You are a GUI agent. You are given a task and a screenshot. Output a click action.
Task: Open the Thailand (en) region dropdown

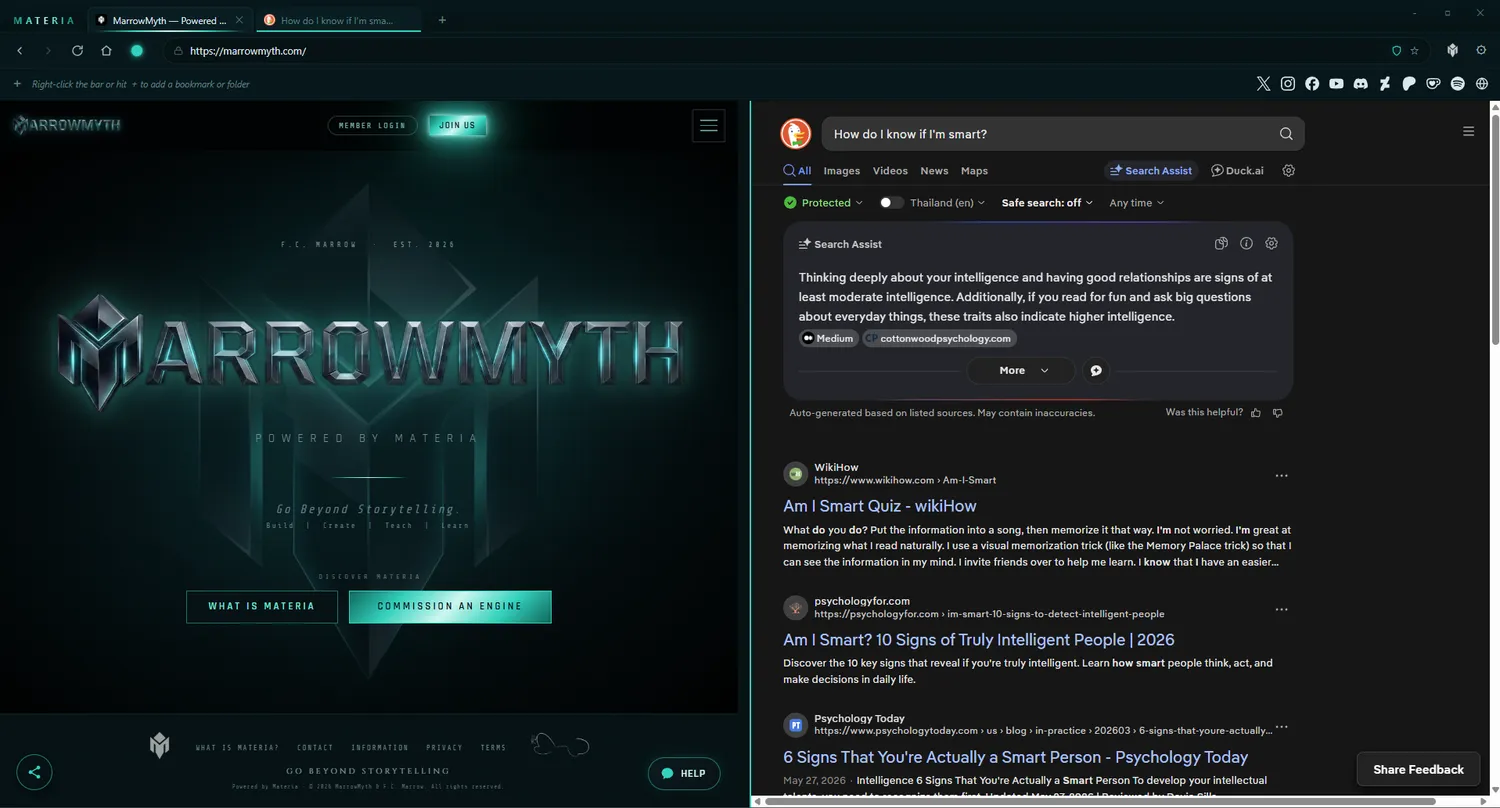(x=947, y=202)
